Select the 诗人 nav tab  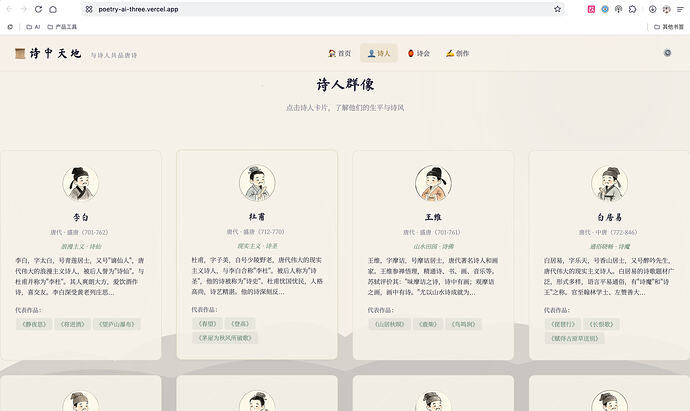click(379, 53)
